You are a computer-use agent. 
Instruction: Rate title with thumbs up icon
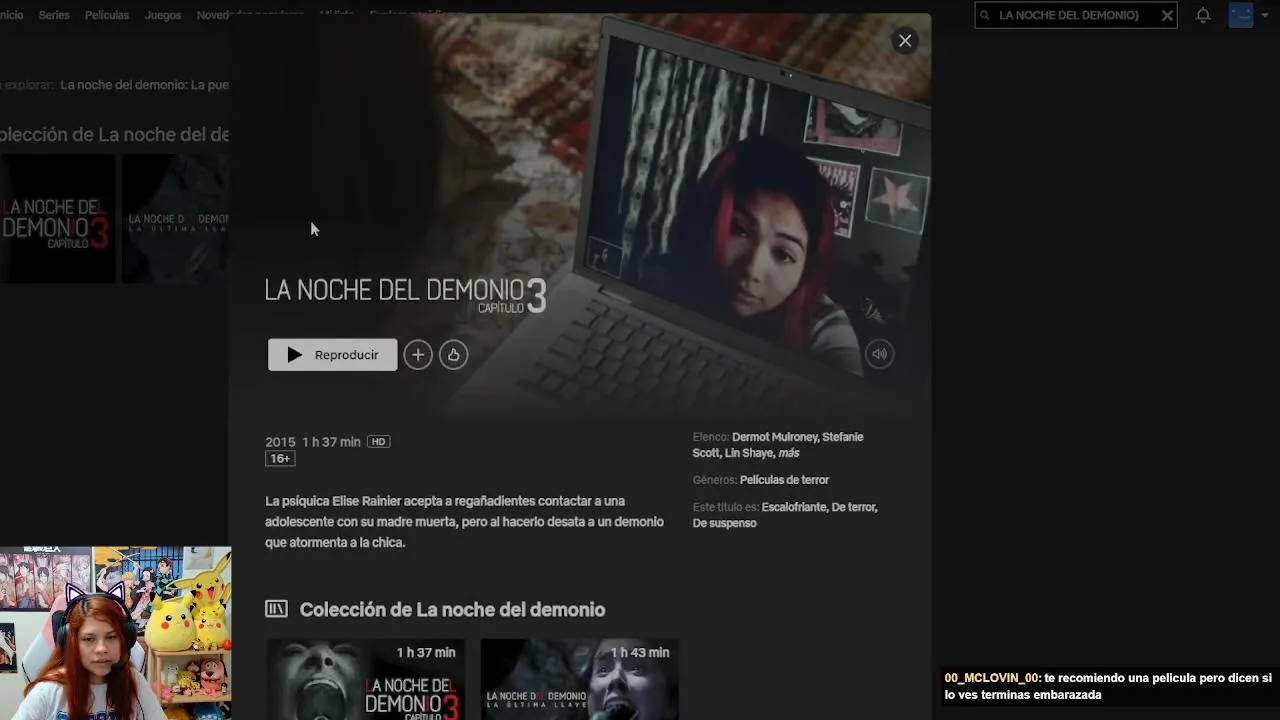454,355
